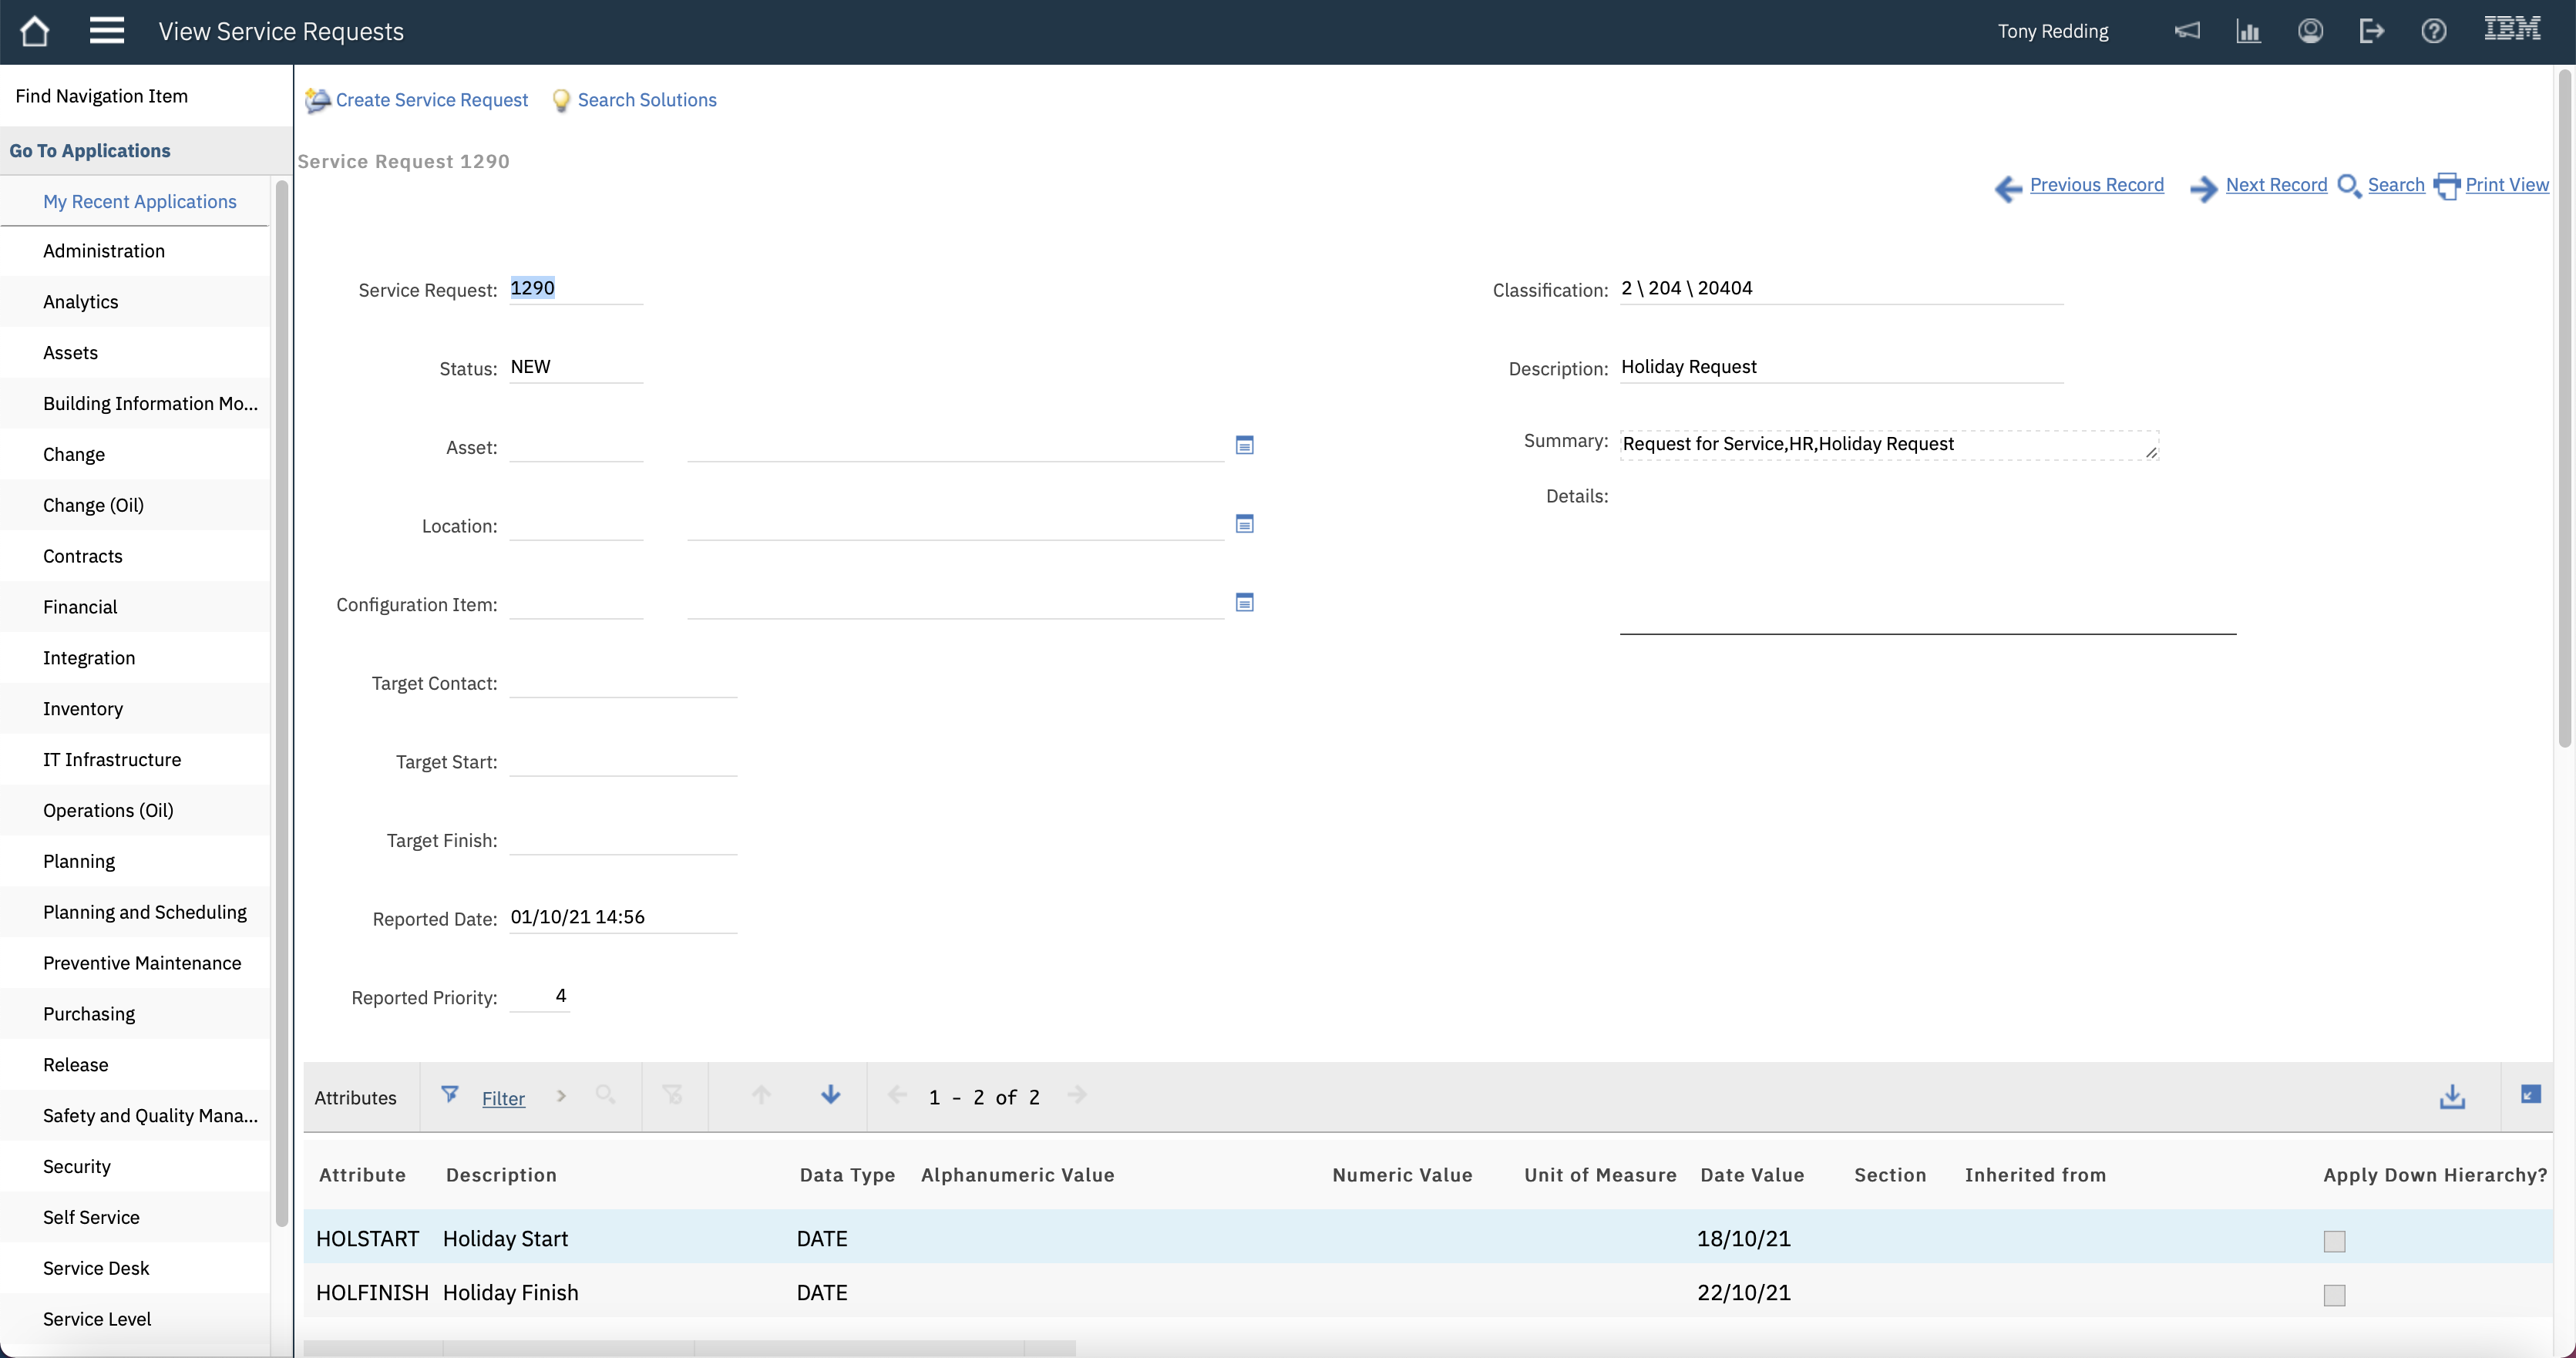Download the Attributes table data
This screenshot has width=2576, height=1358.
coord(2452,1097)
